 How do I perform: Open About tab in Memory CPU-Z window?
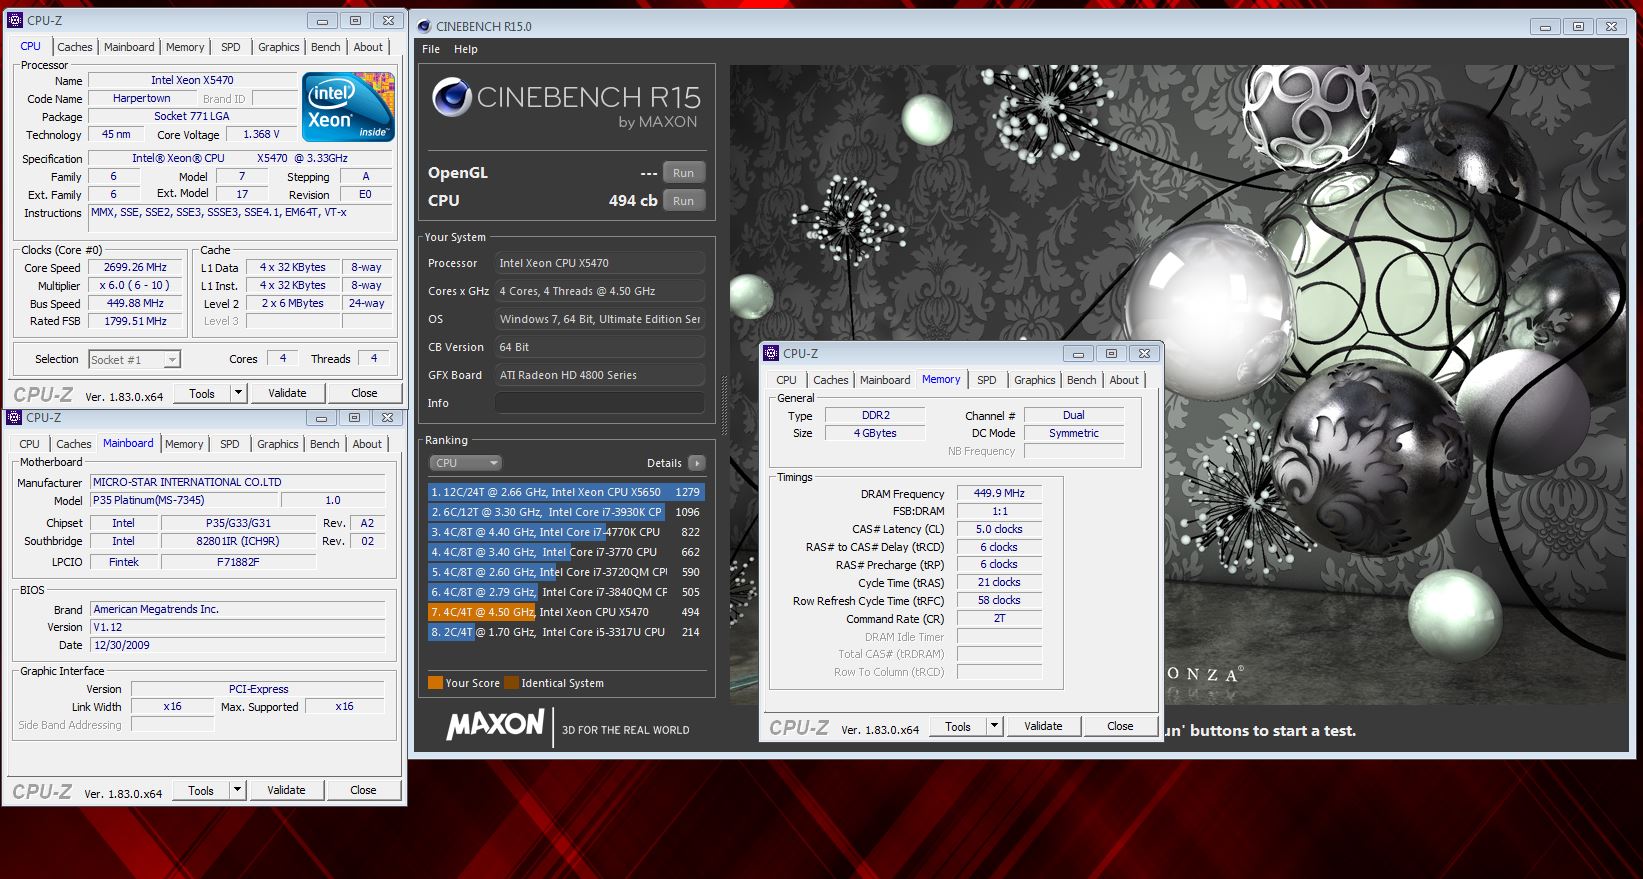tap(1124, 380)
